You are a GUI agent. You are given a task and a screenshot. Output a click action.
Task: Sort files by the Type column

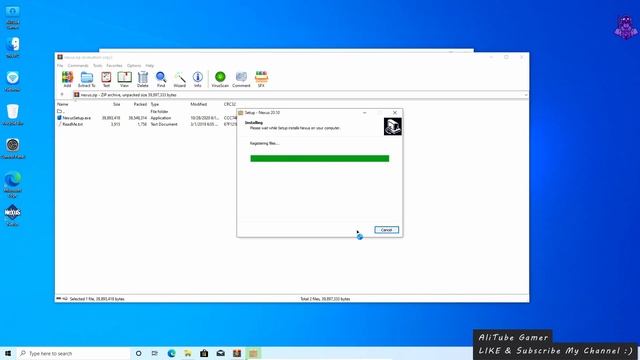point(155,104)
